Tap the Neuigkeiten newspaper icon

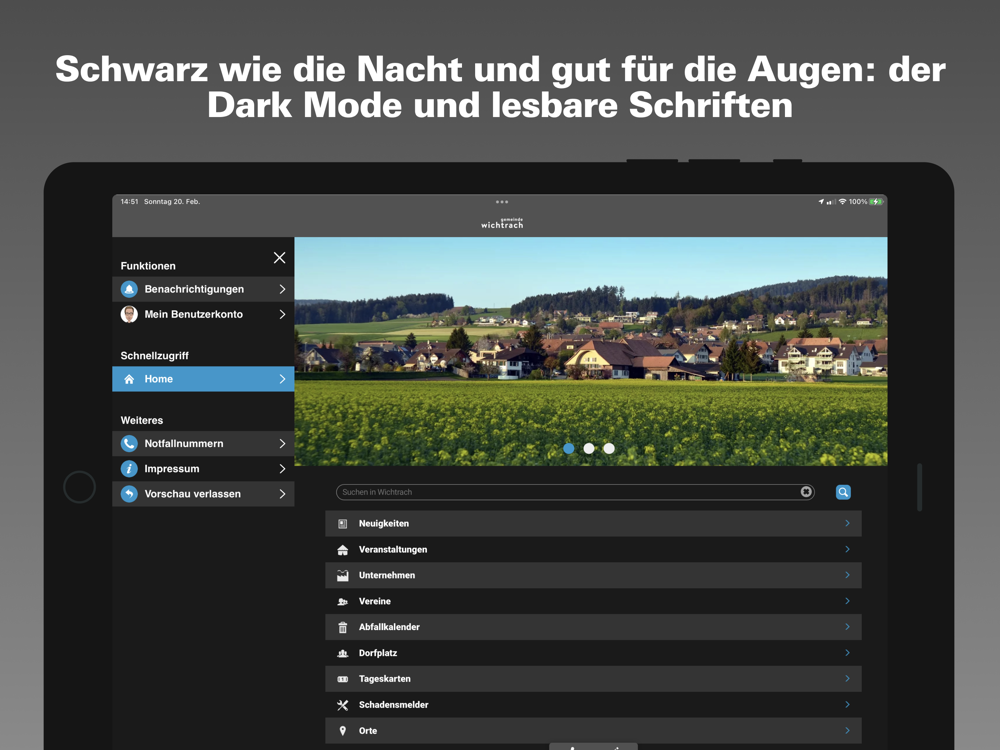[x=342, y=524]
